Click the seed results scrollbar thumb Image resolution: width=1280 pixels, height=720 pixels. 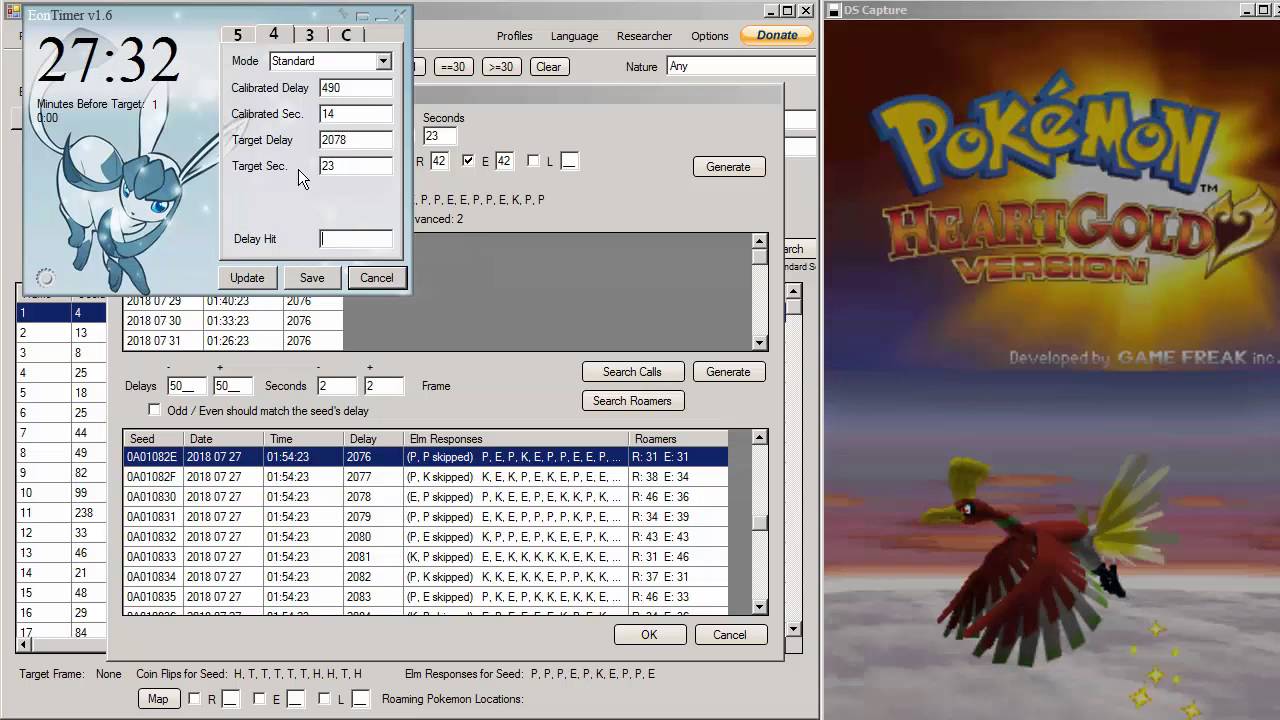(x=759, y=523)
